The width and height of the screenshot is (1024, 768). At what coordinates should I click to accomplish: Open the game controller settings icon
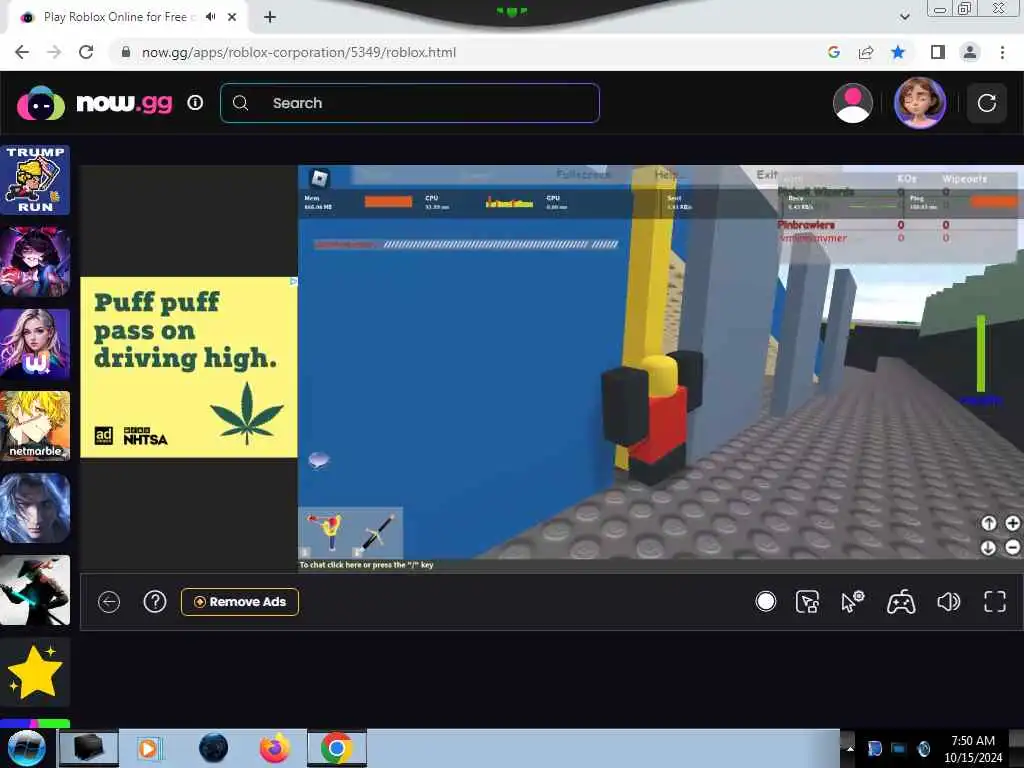(901, 601)
